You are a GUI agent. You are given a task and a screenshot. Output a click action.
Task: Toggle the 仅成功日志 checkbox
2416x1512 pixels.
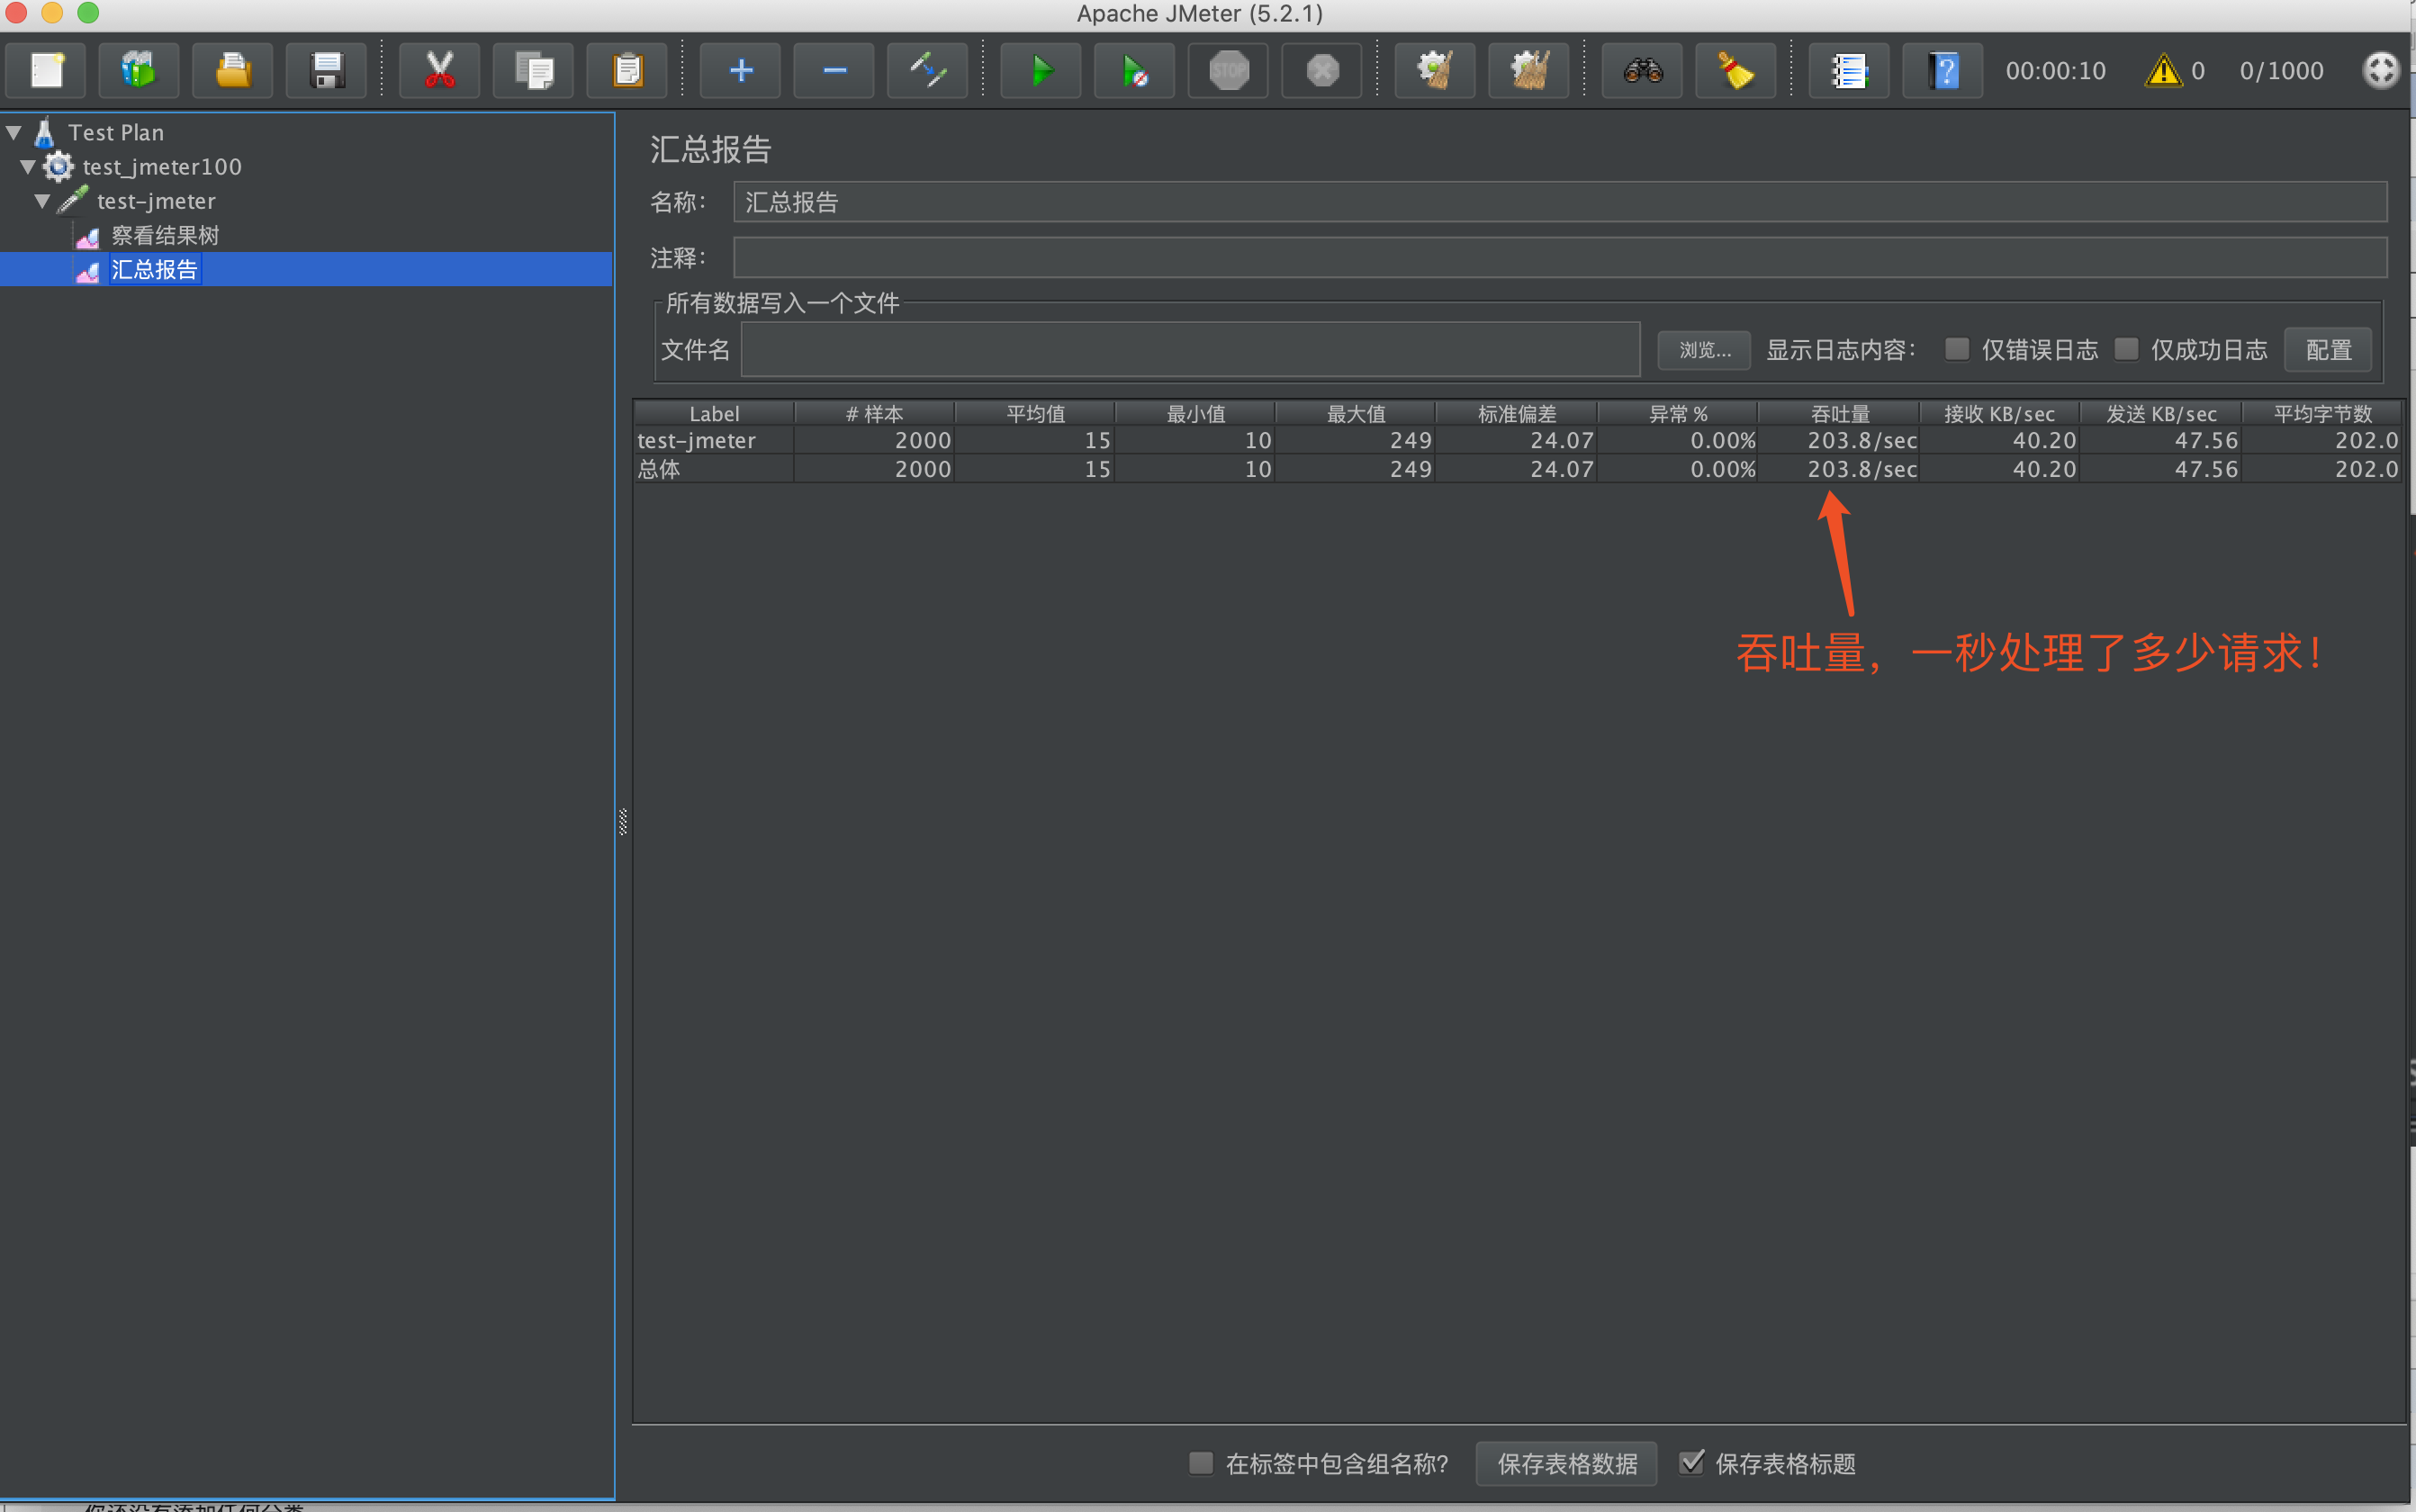2127,349
